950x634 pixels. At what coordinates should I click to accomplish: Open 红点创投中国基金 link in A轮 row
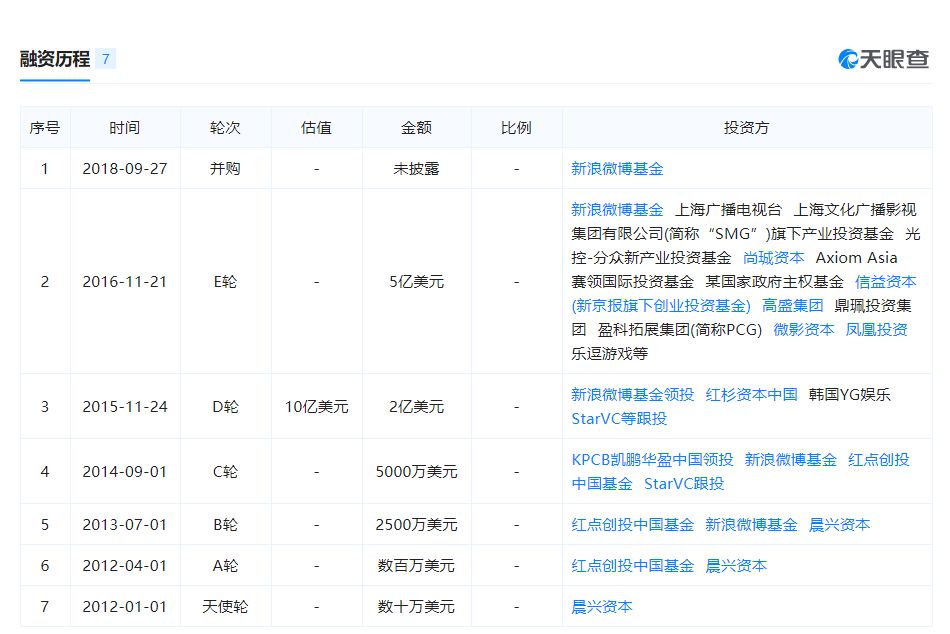coord(632,566)
